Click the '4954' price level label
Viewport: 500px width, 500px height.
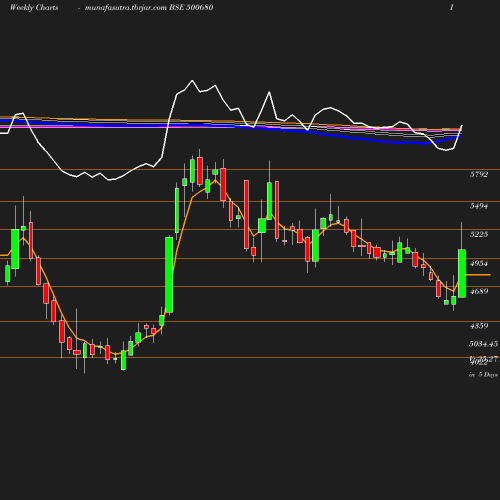[479, 263]
